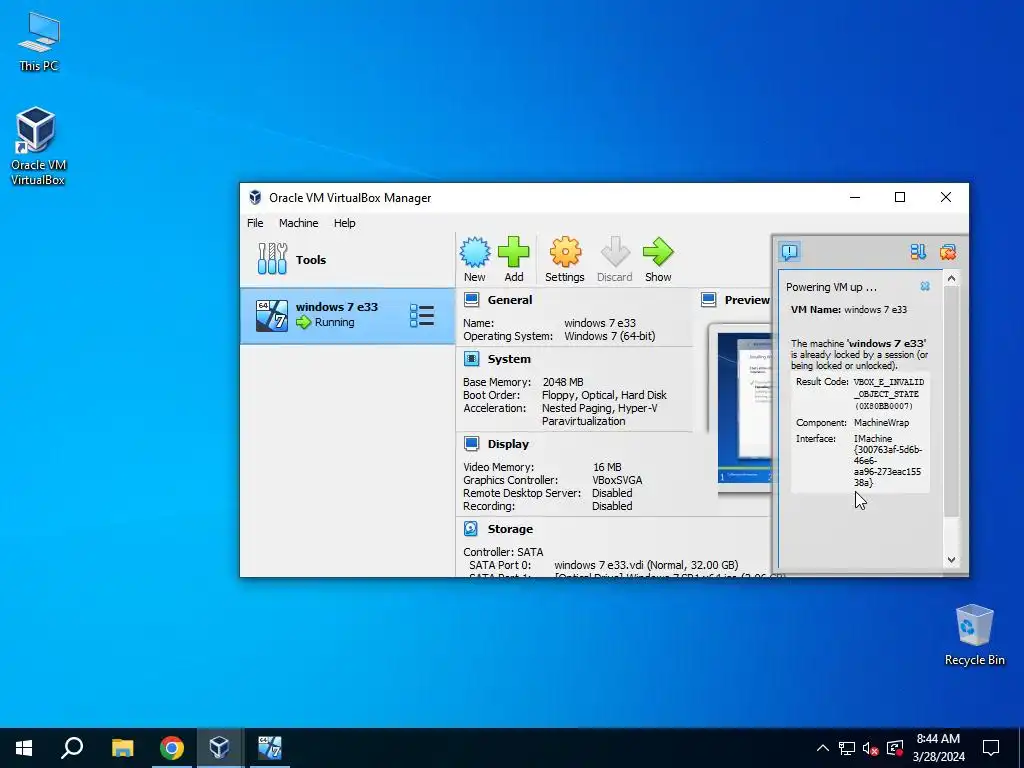This screenshot has height=768, width=1024.
Task: Open the File menu
Action: click(x=255, y=223)
